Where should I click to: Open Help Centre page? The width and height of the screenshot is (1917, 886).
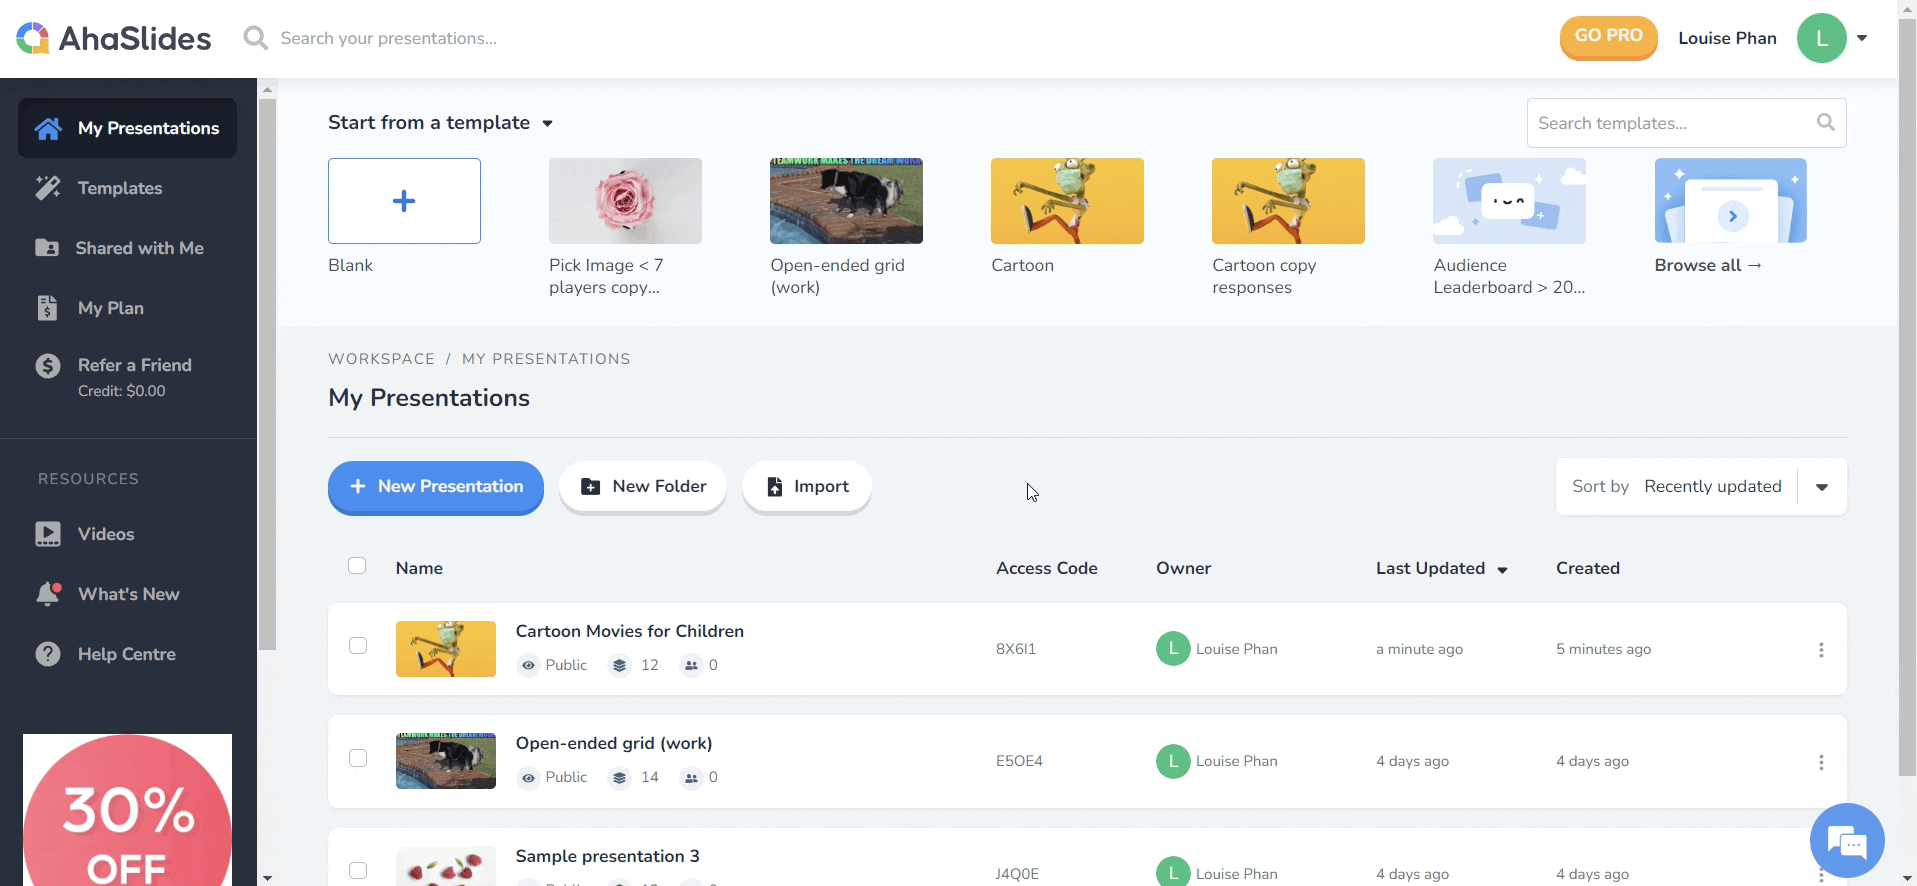coord(128,654)
